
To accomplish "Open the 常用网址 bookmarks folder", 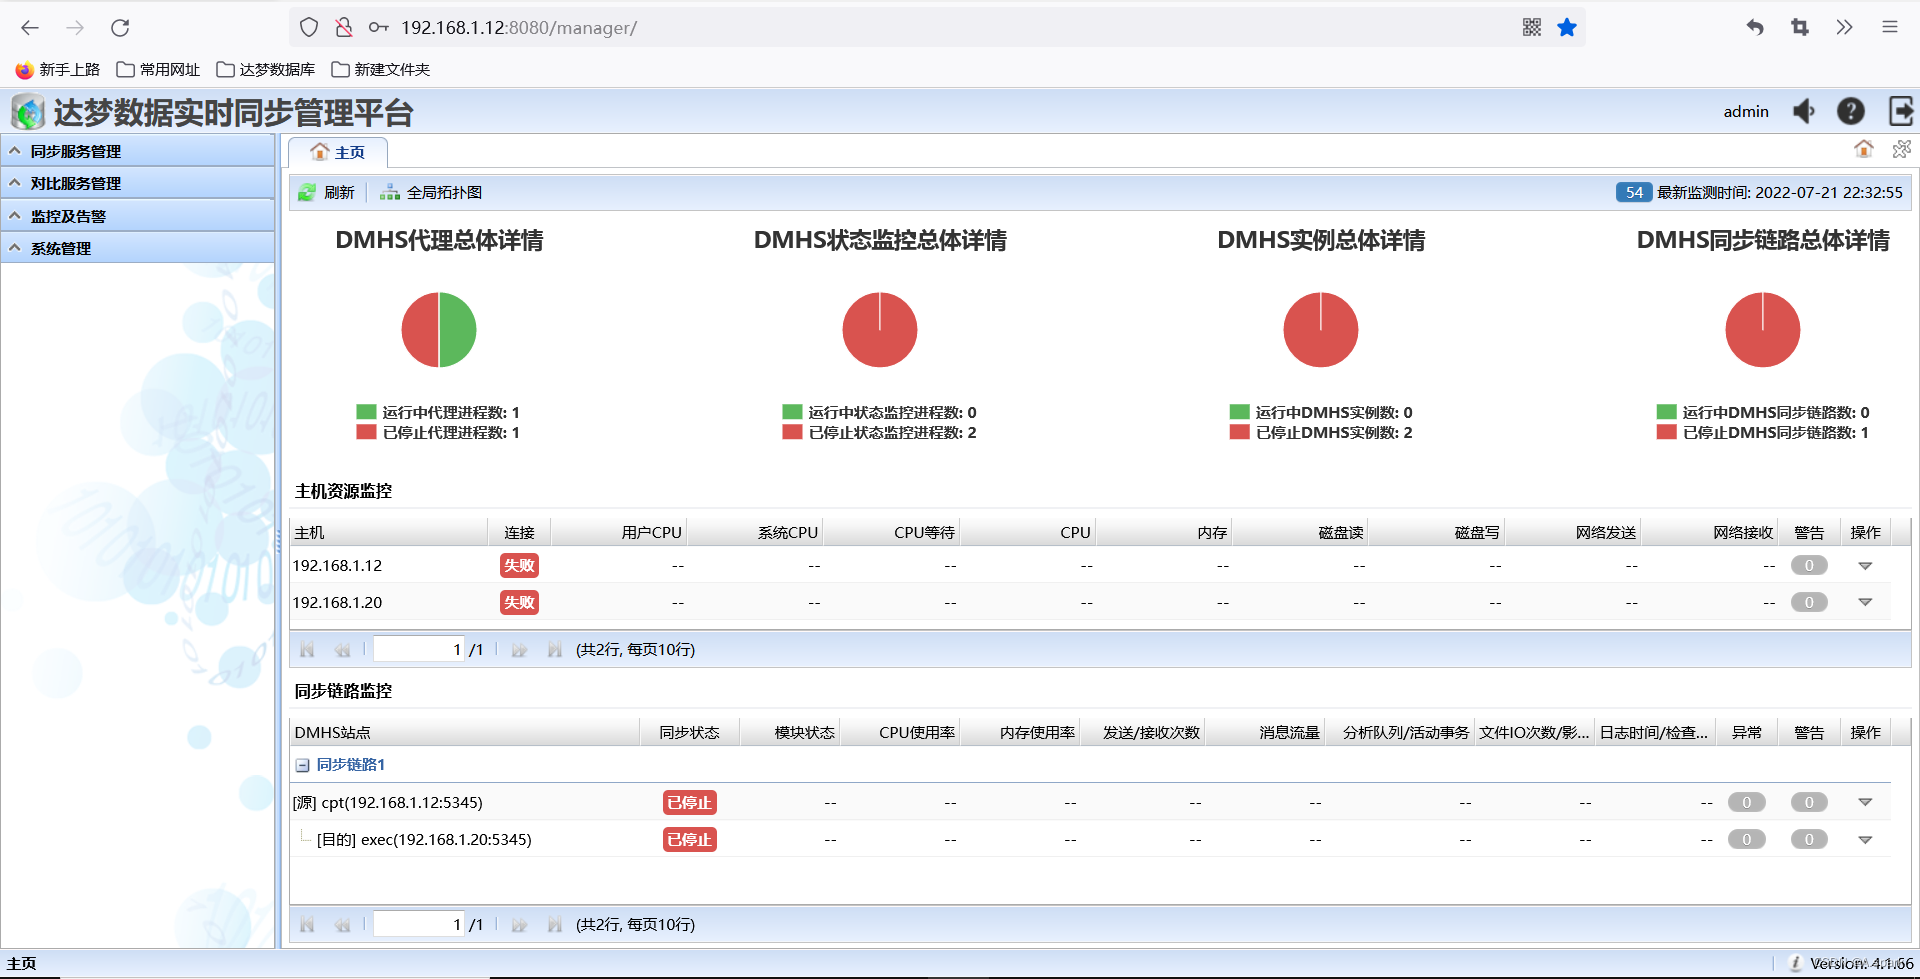I will point(158,70).
